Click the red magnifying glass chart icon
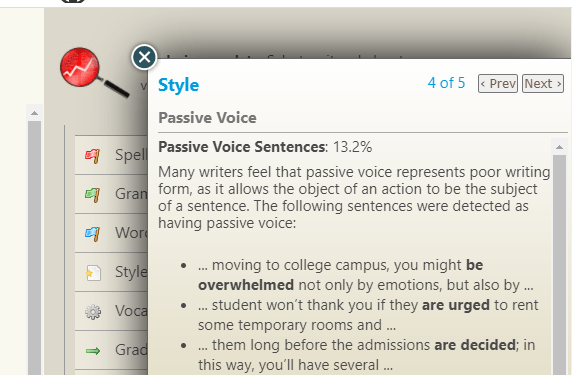 [x=93, y=71]
